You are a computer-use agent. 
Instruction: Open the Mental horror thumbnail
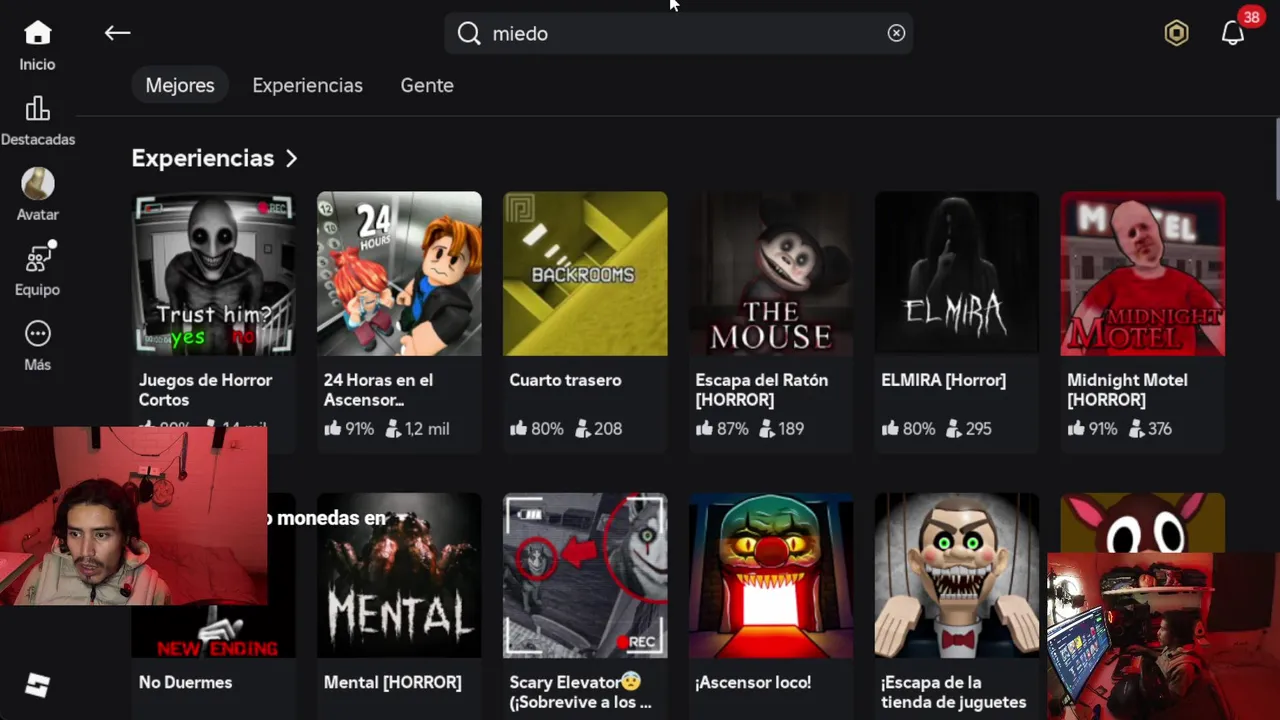[x=399, y=575]
